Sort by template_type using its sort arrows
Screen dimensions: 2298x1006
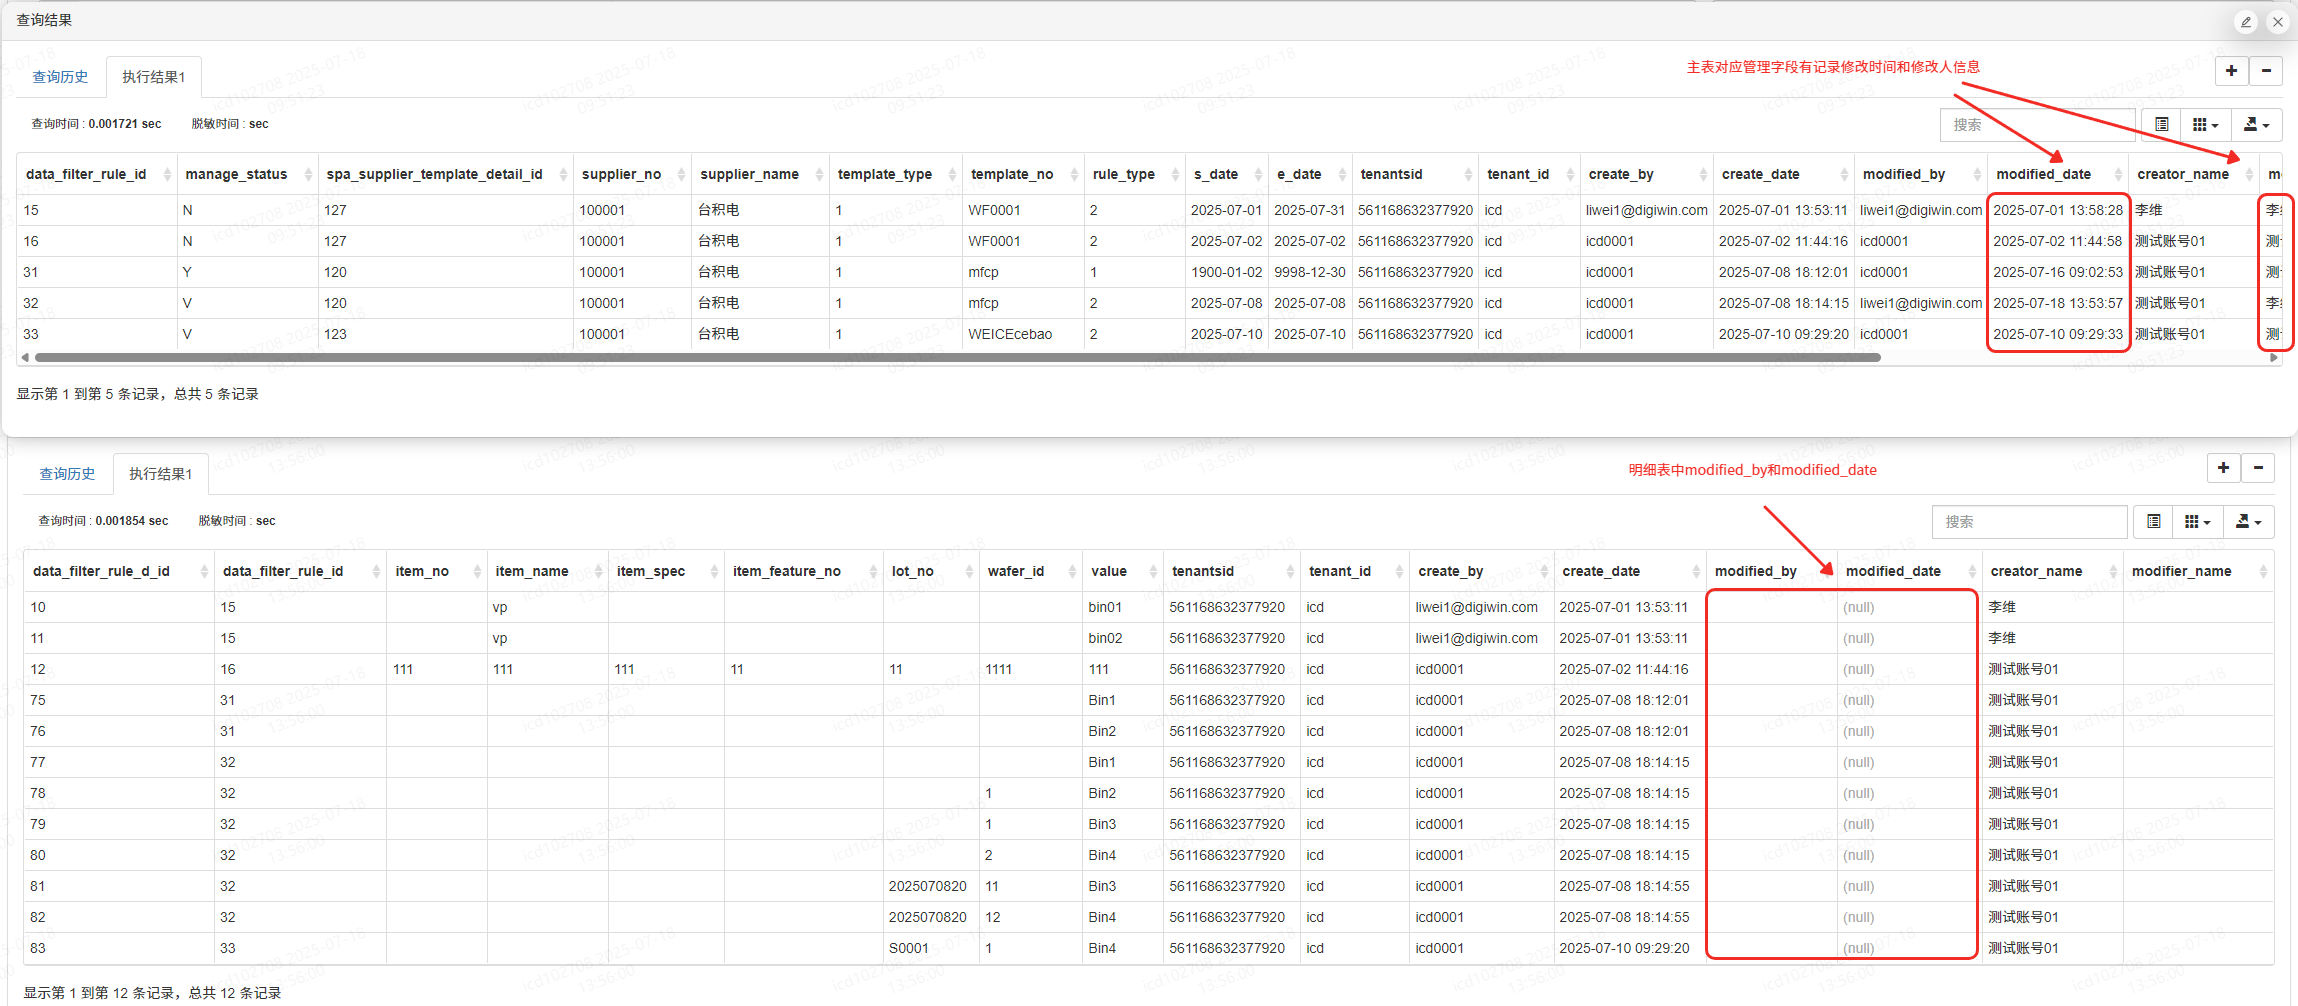pyautogui.click(x=952, y=174)
